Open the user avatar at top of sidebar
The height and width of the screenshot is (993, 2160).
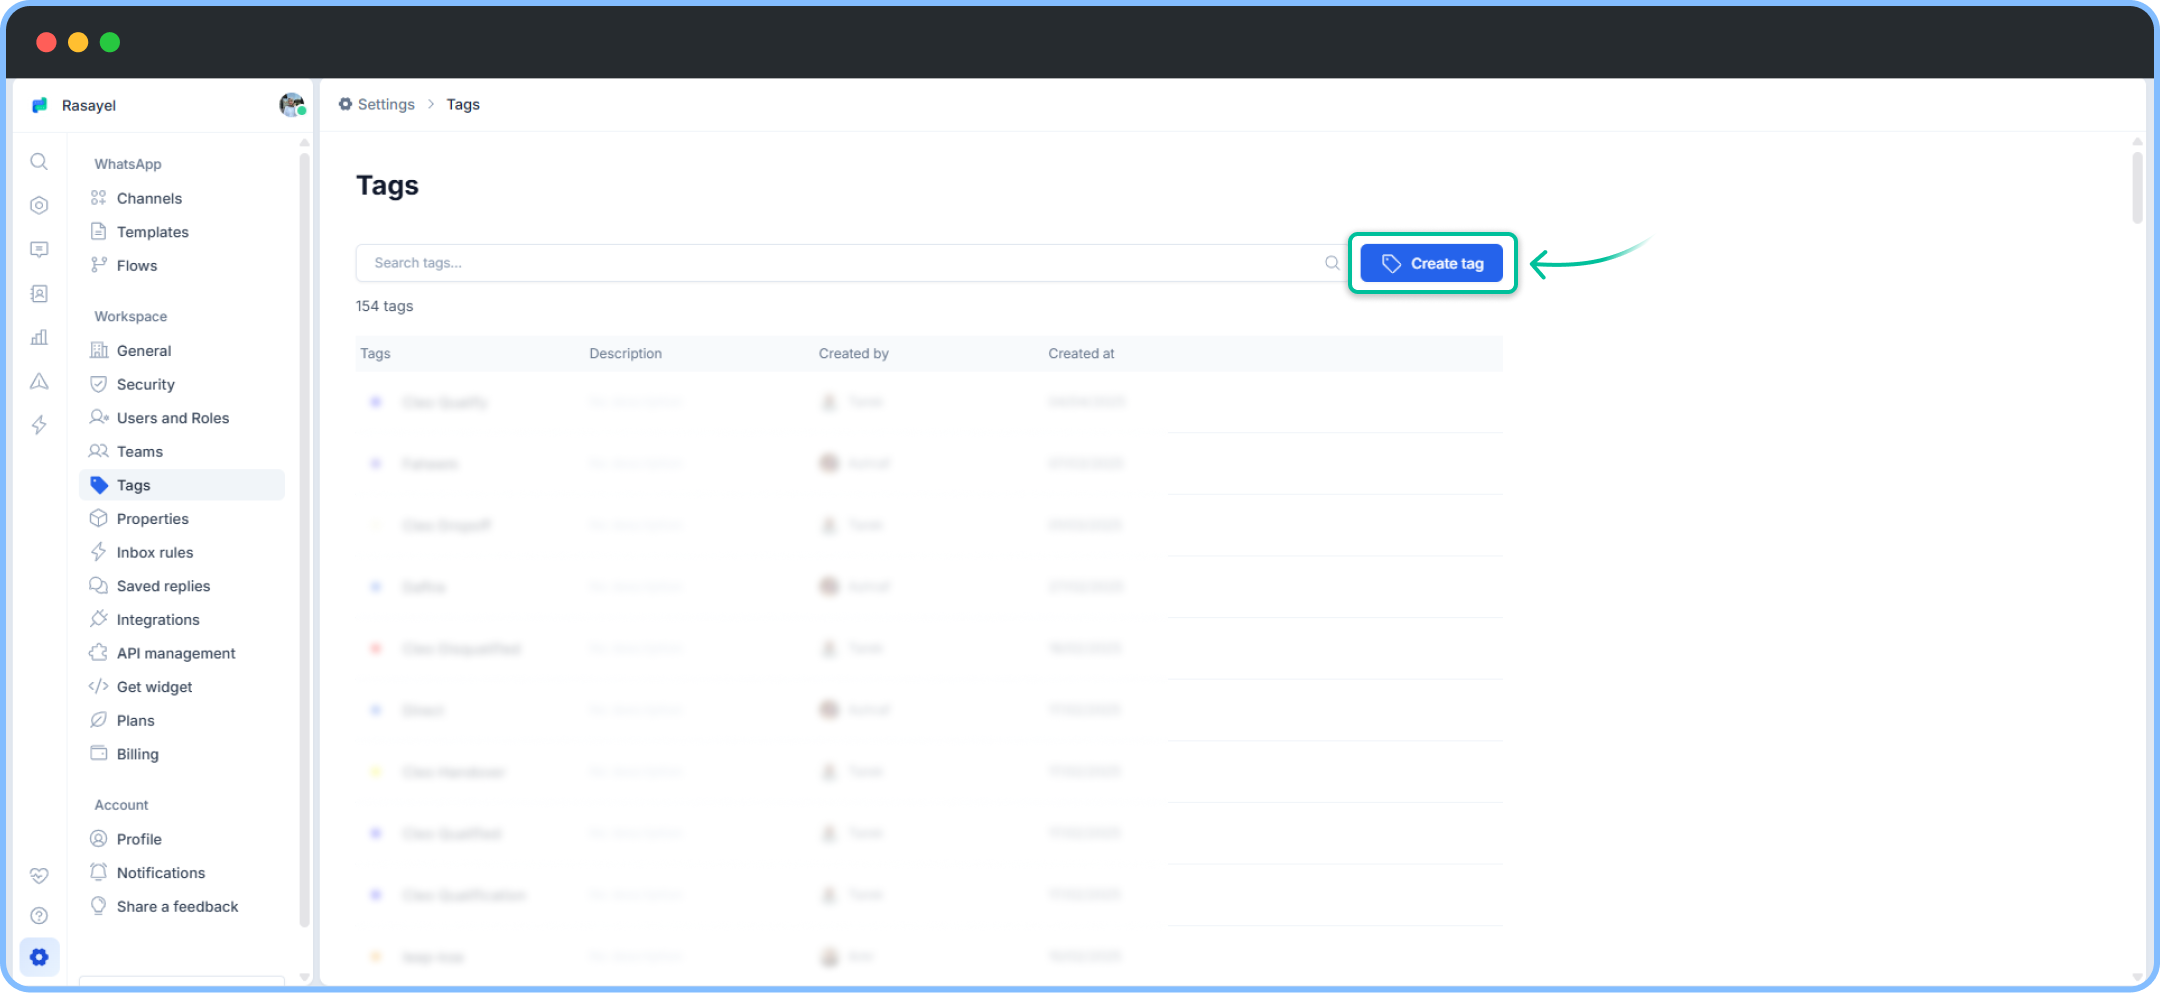pyautogui.click(x=292, y=105)
